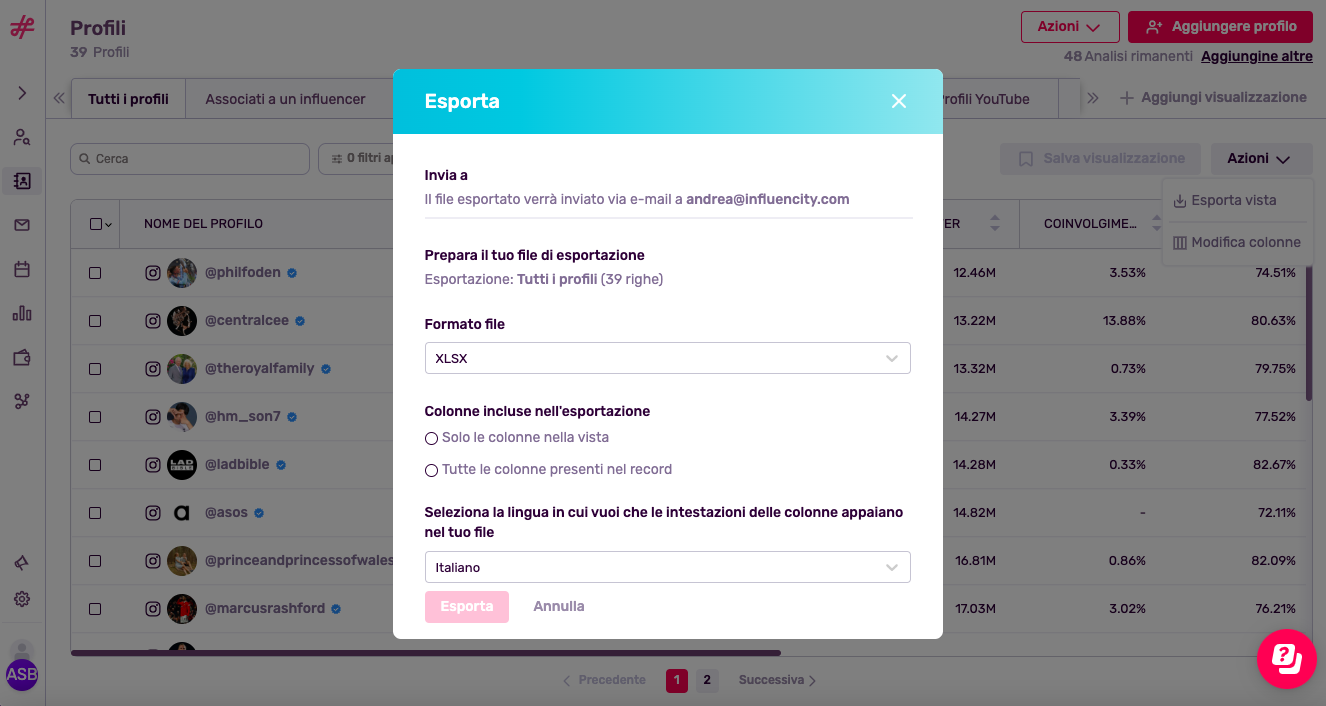Click the 'Aggiungine altre' link
Image resolution: width=1326 pixels, height=706 pixels.
pyautogui.click(x=1257, y=56)
